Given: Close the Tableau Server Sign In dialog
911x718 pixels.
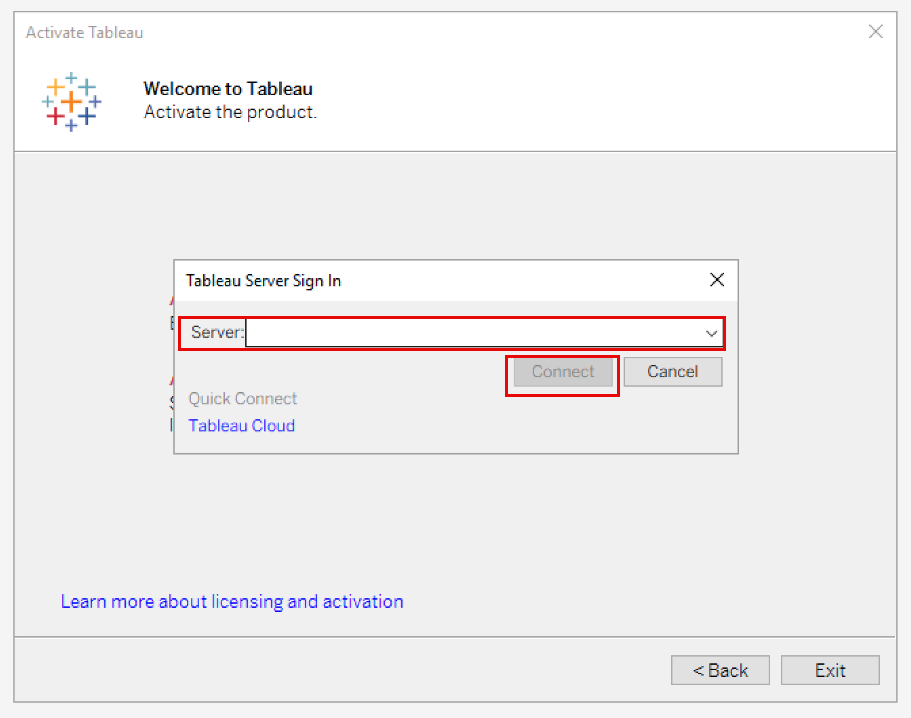Looking at the screenshot, I should point(717,280).
